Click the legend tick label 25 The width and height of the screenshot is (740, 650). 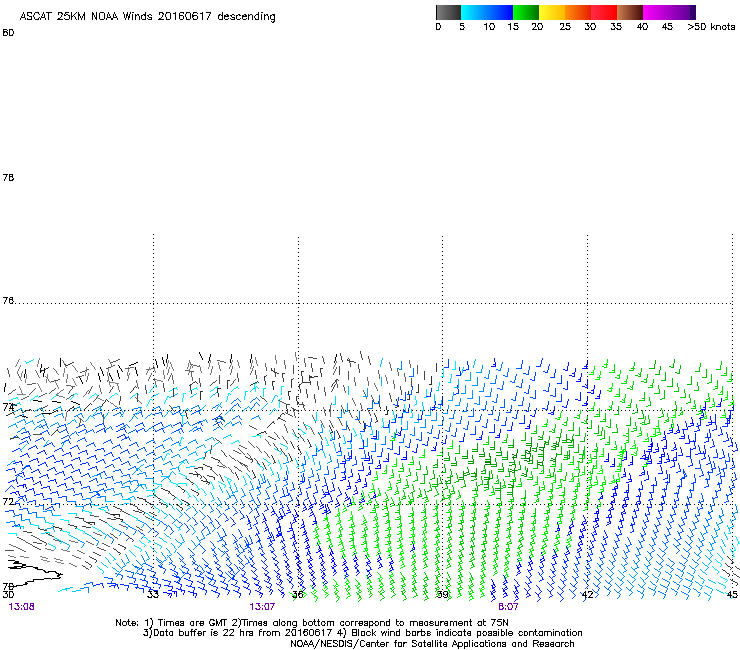(565, 27)
